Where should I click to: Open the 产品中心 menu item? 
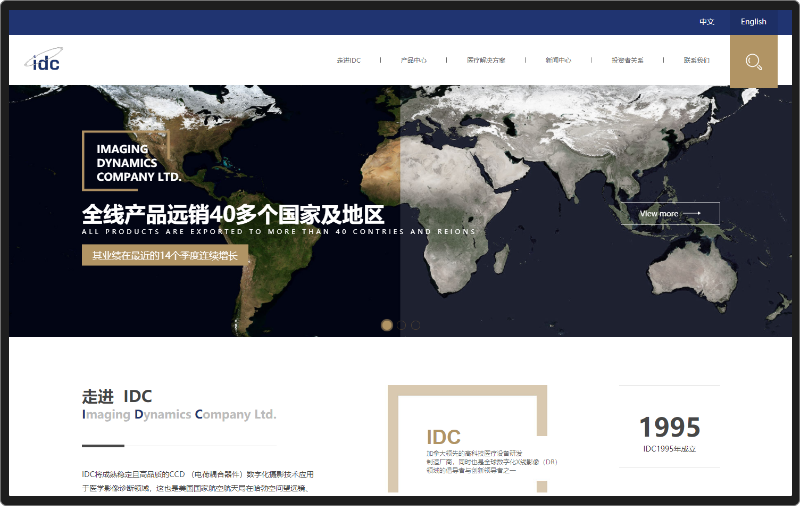point(413,60)
